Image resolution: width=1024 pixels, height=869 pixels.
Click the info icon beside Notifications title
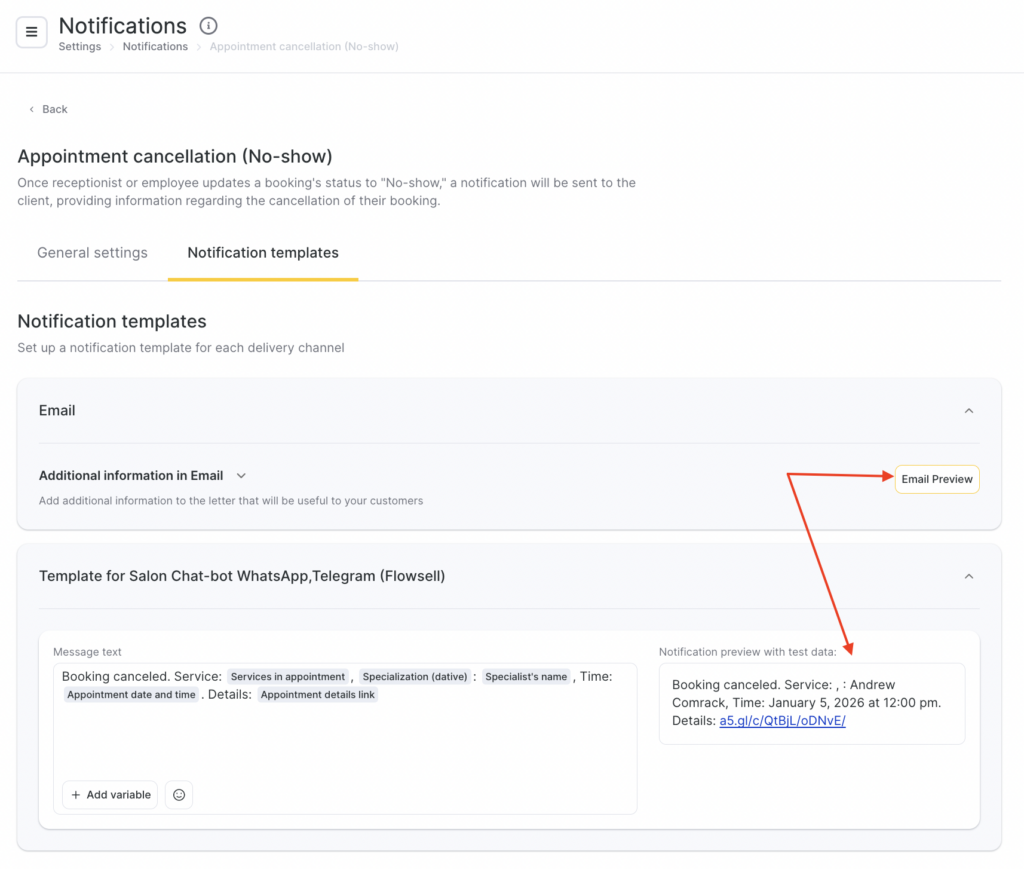(x=208, y=26)
